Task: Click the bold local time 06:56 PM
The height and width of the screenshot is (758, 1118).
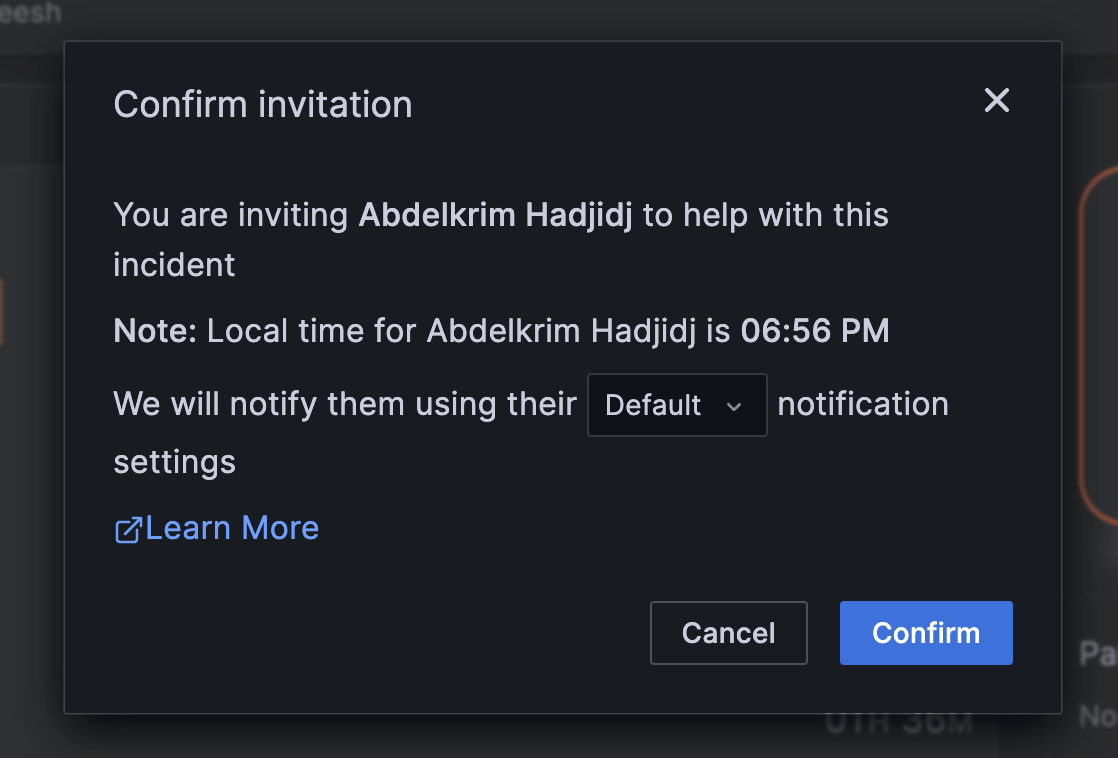Action: (x=815, y=331)
